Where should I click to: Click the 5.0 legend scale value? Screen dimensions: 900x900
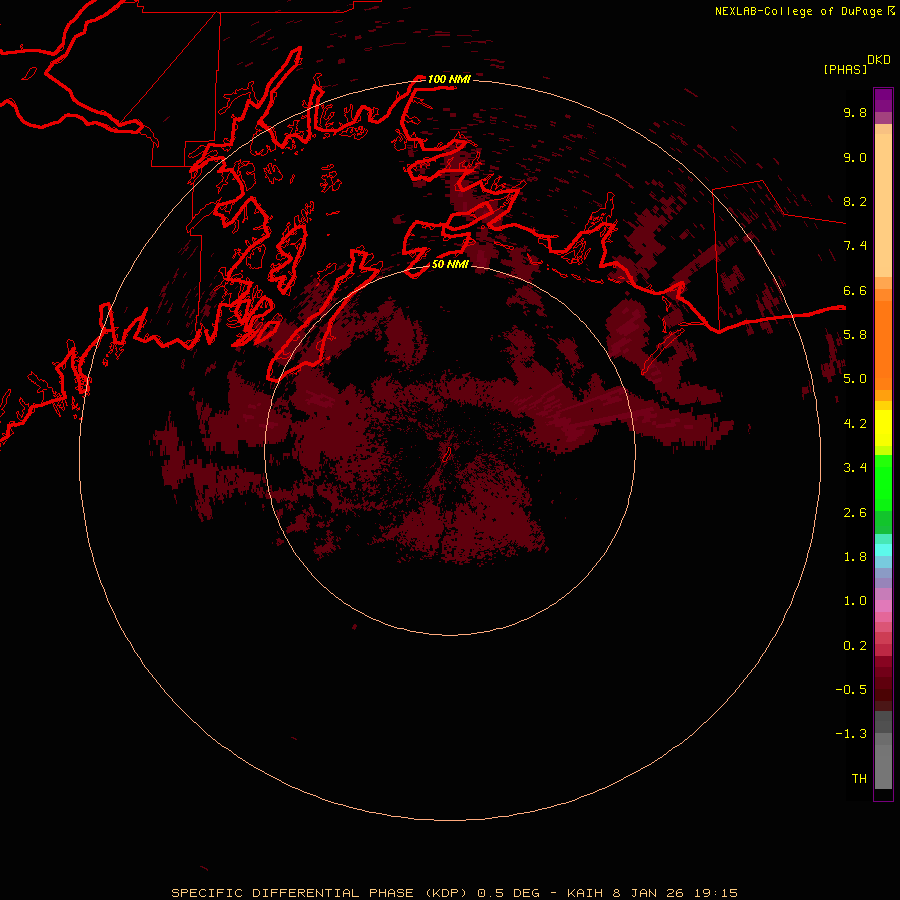pyautogui.click(x=855, y=379)
